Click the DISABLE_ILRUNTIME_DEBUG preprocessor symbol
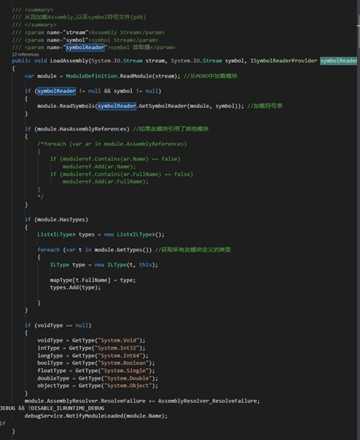The width and height of the screenshot is (360, 440). coord(68,409)
